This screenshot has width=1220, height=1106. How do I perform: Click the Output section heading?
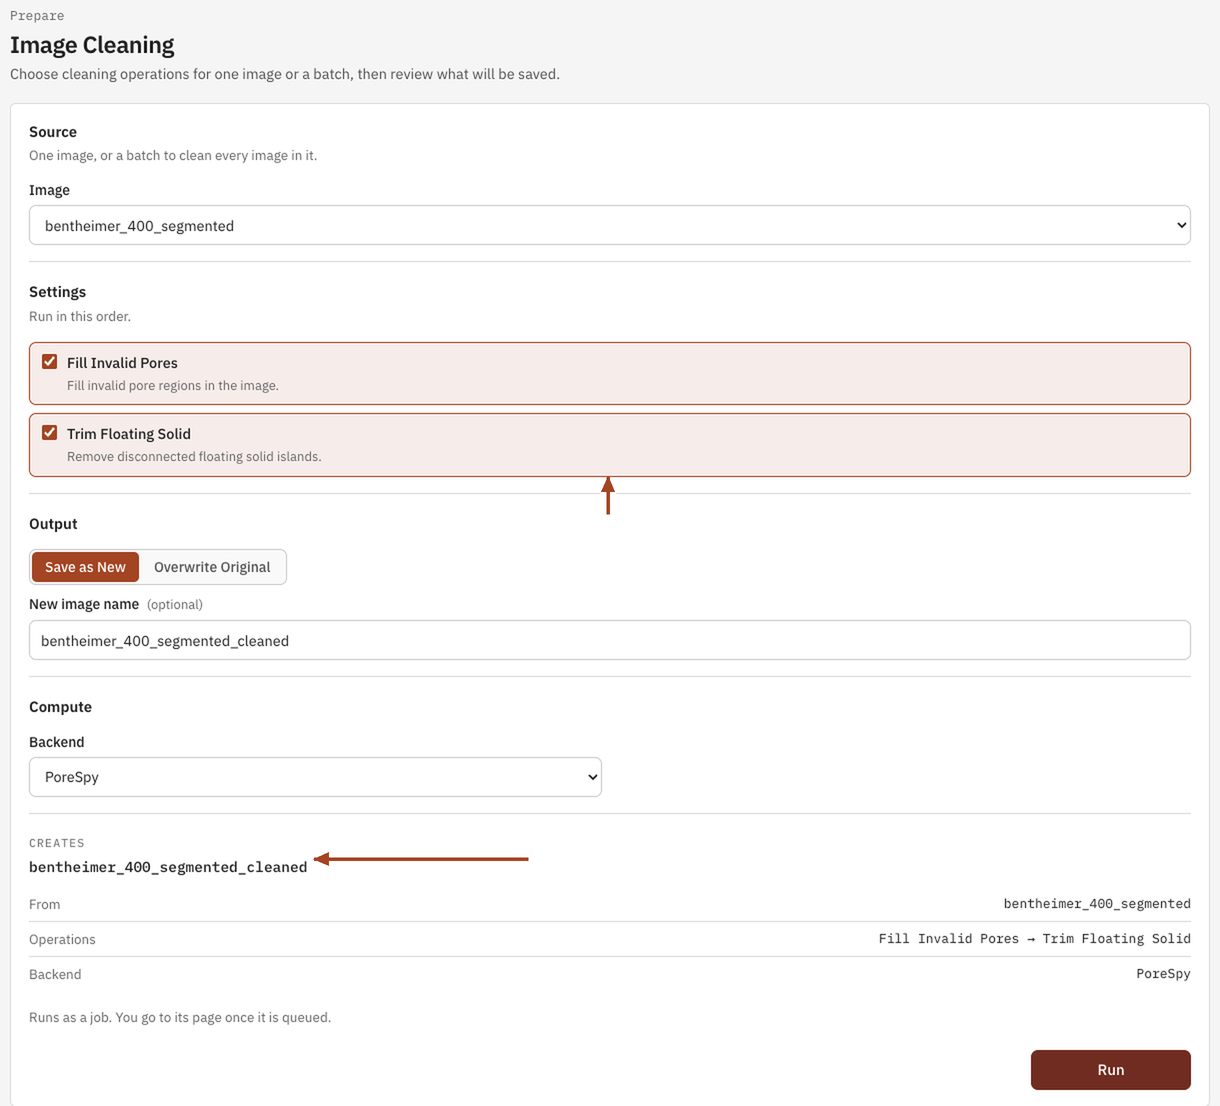[x=53, y=524]
